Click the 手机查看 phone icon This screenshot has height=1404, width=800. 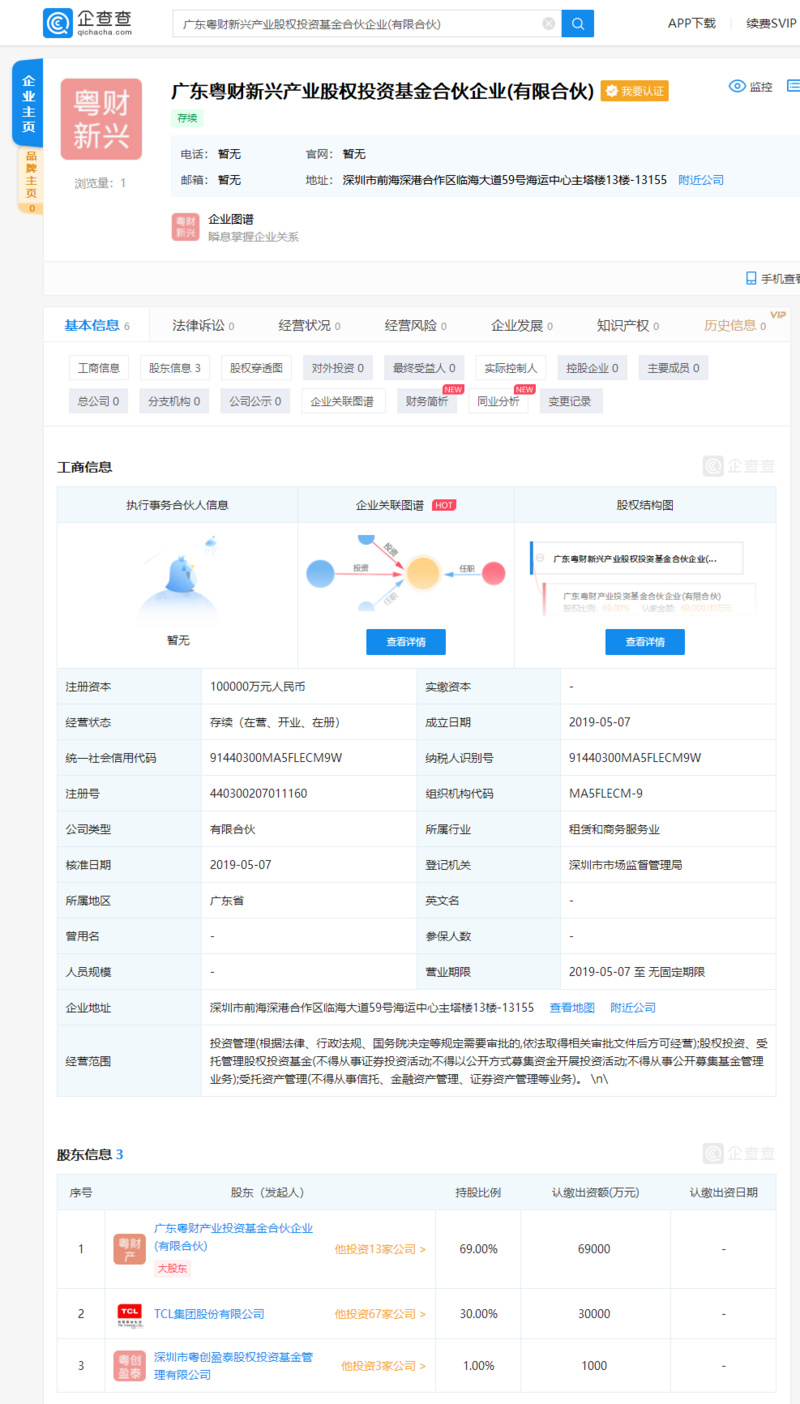coord(750,276)
